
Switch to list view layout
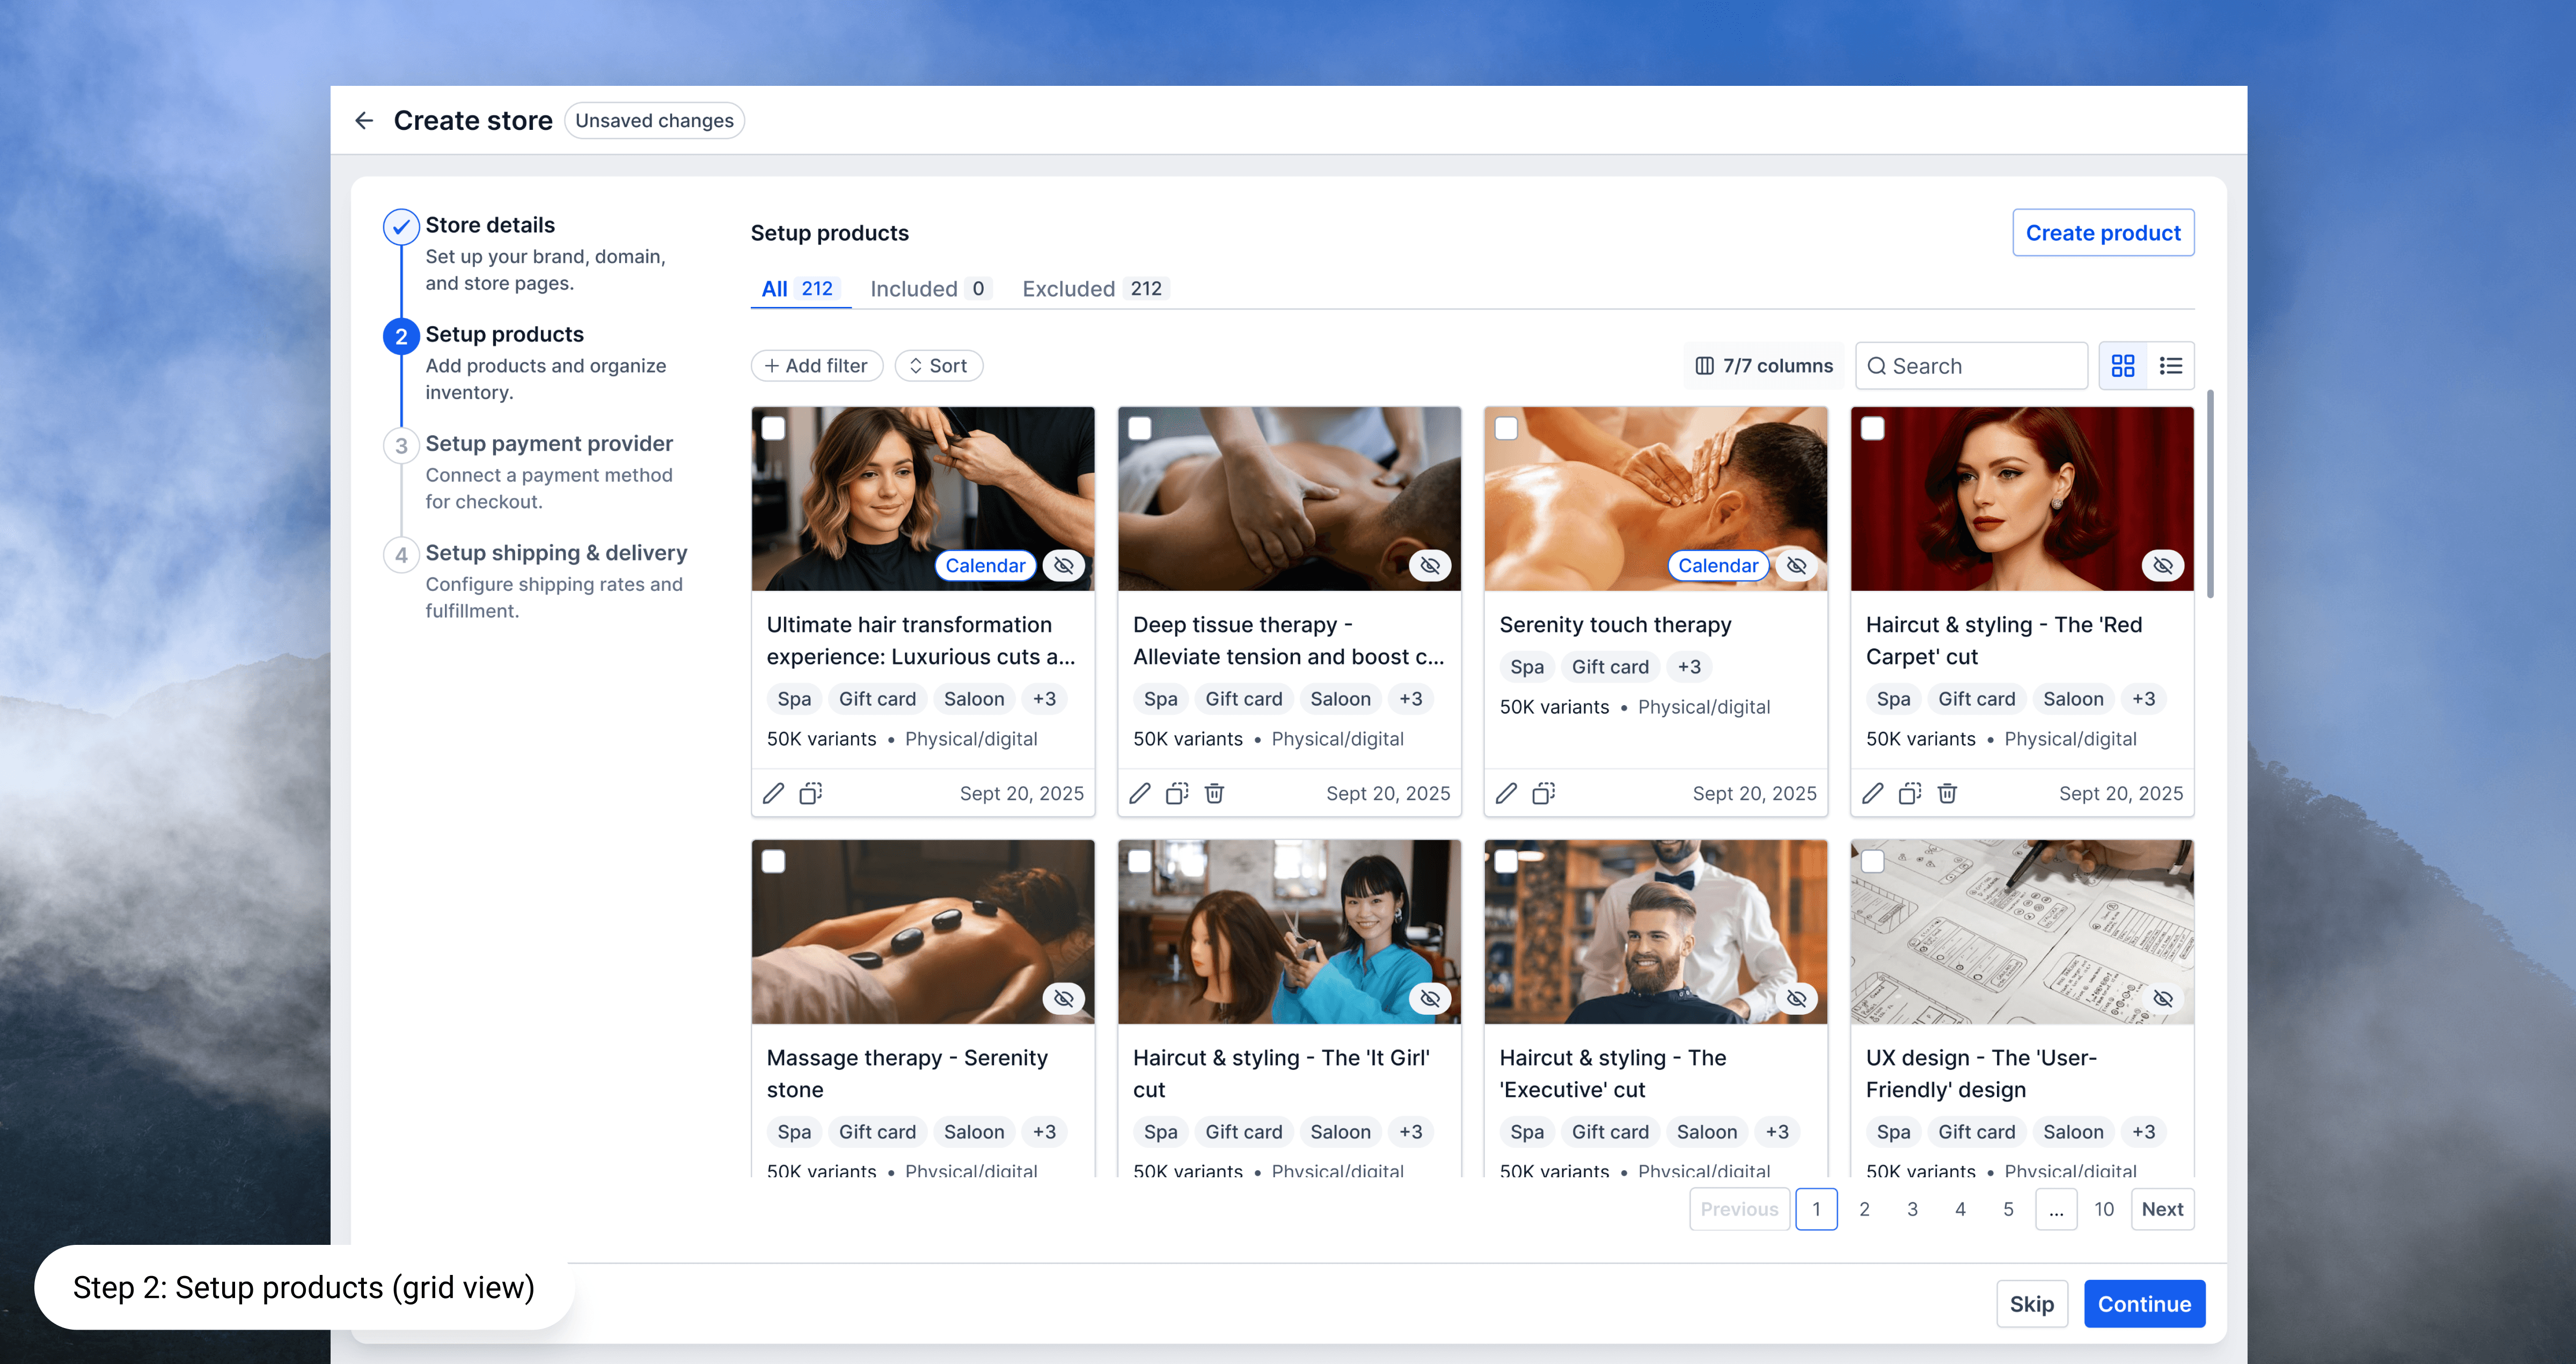[2170, 366]
